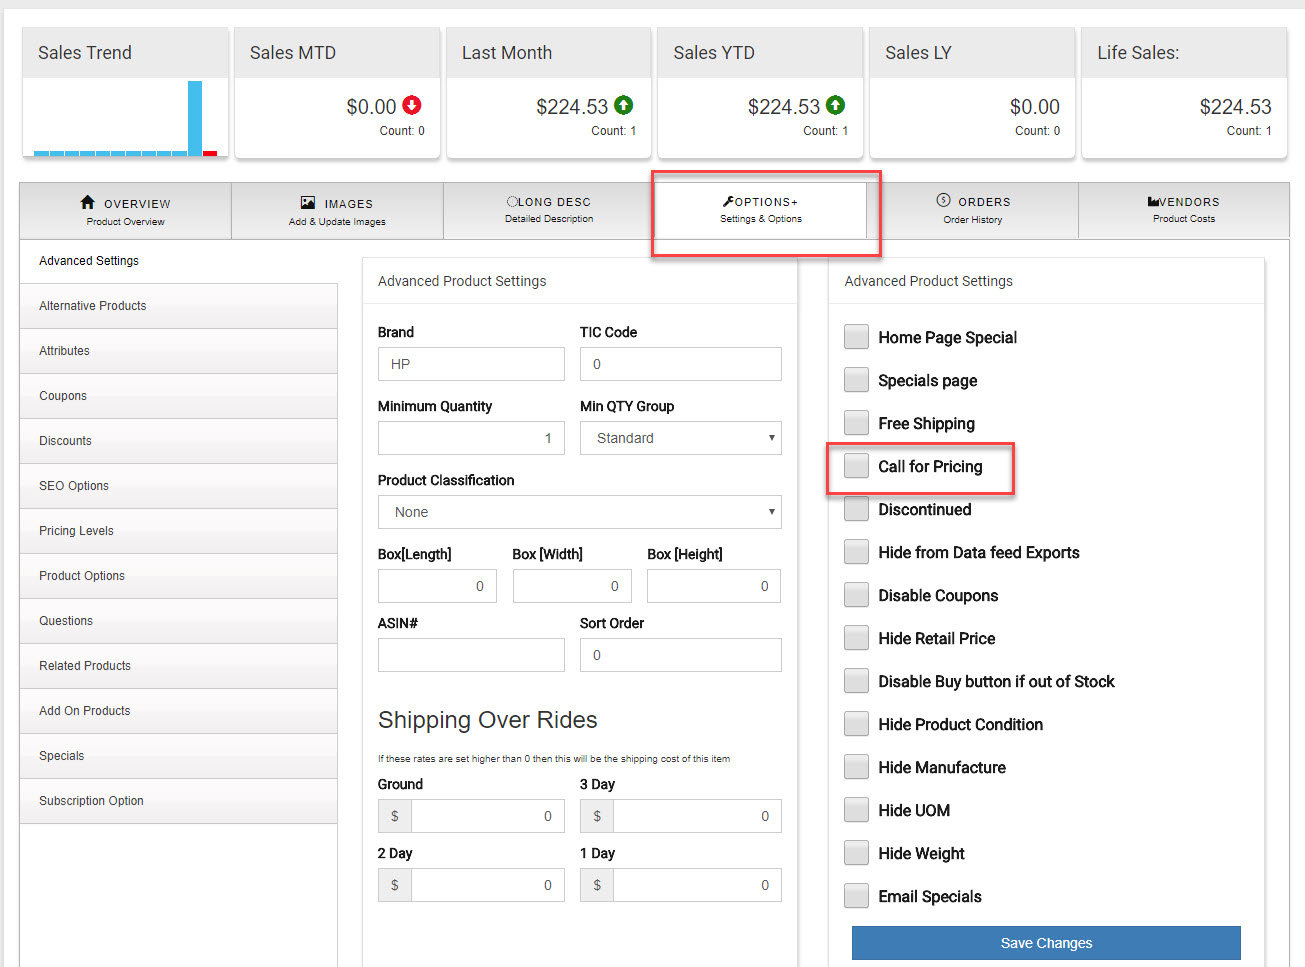1305x967 pixels.
Task: Click the Sales Trend bar chart
Action: [x=125, y=118]
